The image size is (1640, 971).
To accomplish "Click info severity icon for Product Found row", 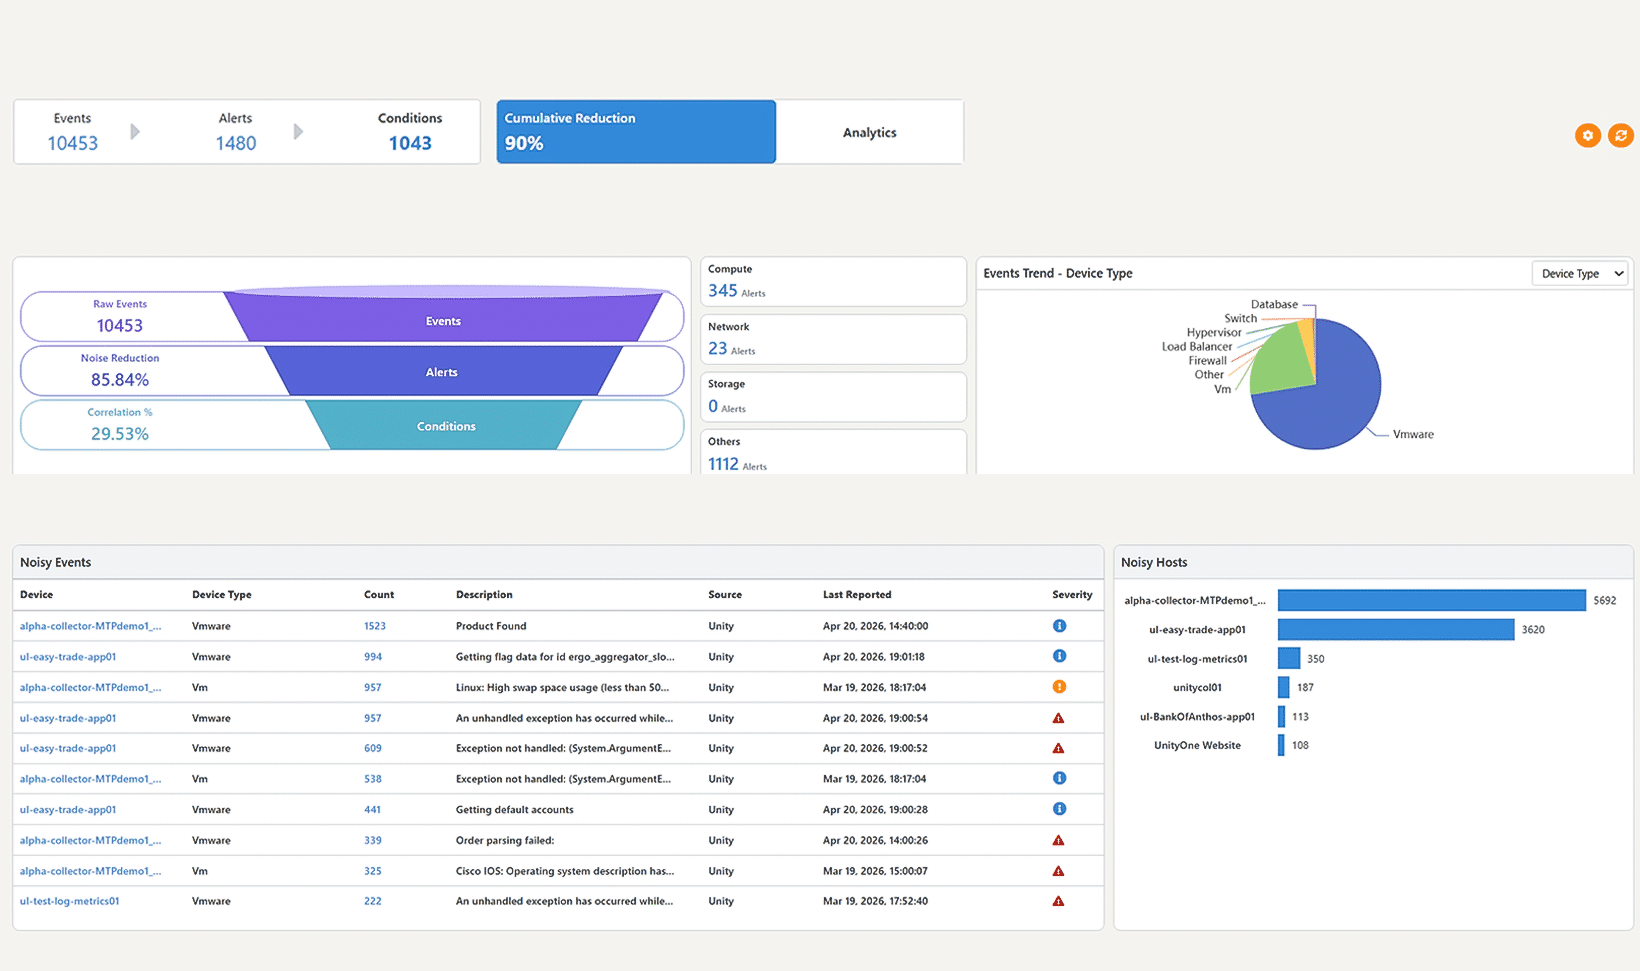I will tap(1059, 626).
